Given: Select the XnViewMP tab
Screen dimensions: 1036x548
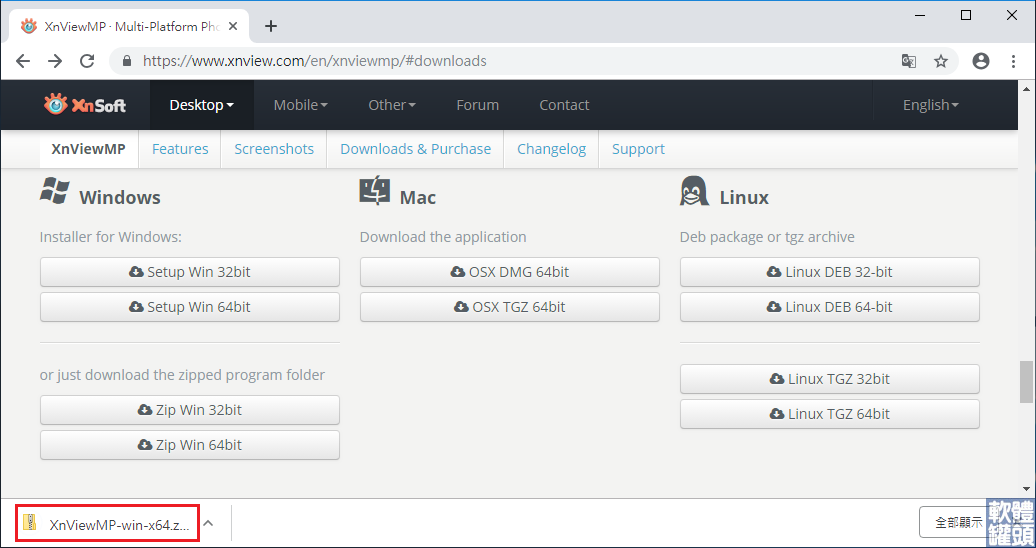Looking at the screenshot, I should tap(89, 149).
